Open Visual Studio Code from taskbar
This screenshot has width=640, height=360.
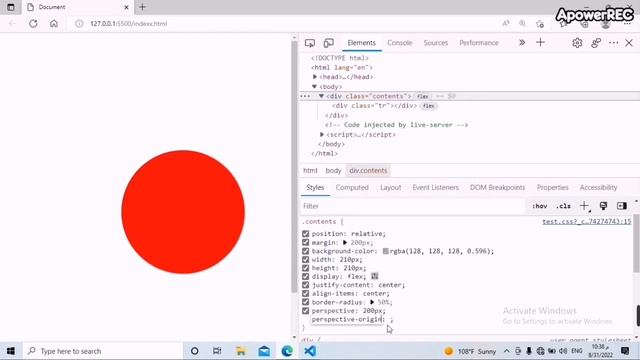310,351
